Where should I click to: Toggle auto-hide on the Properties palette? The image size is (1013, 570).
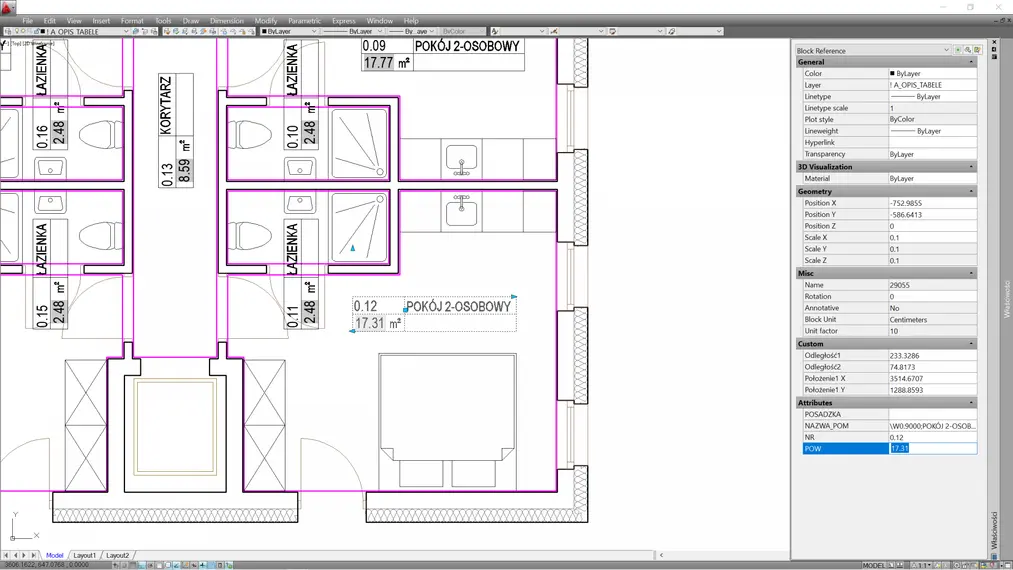pyautogui.click(x=994, y=50)
